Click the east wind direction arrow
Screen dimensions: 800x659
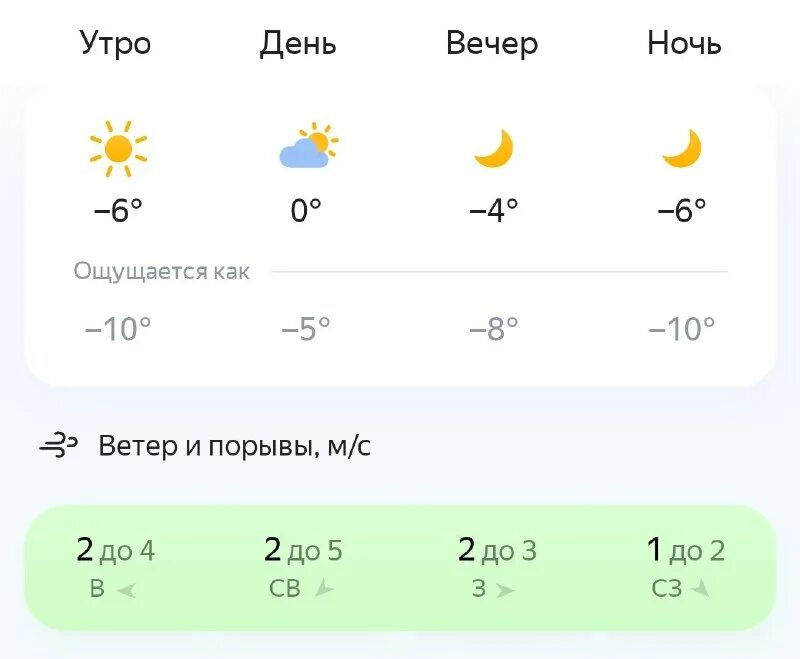coord(126,590)
